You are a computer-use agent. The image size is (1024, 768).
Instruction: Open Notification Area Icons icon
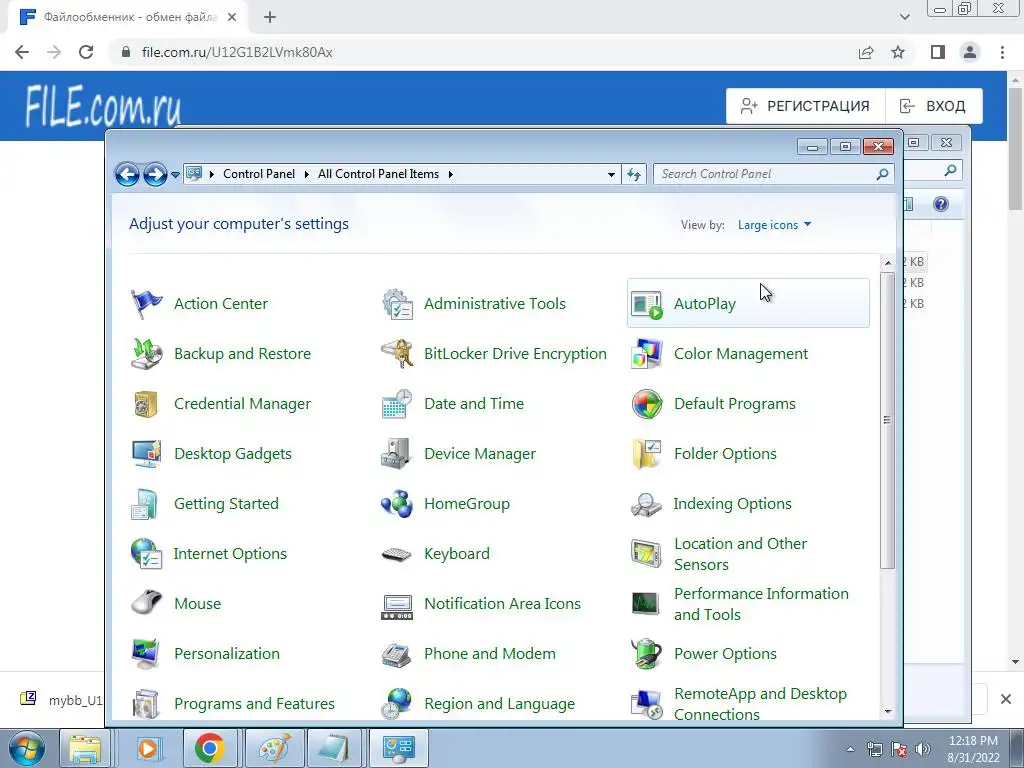tap(397, 606)
